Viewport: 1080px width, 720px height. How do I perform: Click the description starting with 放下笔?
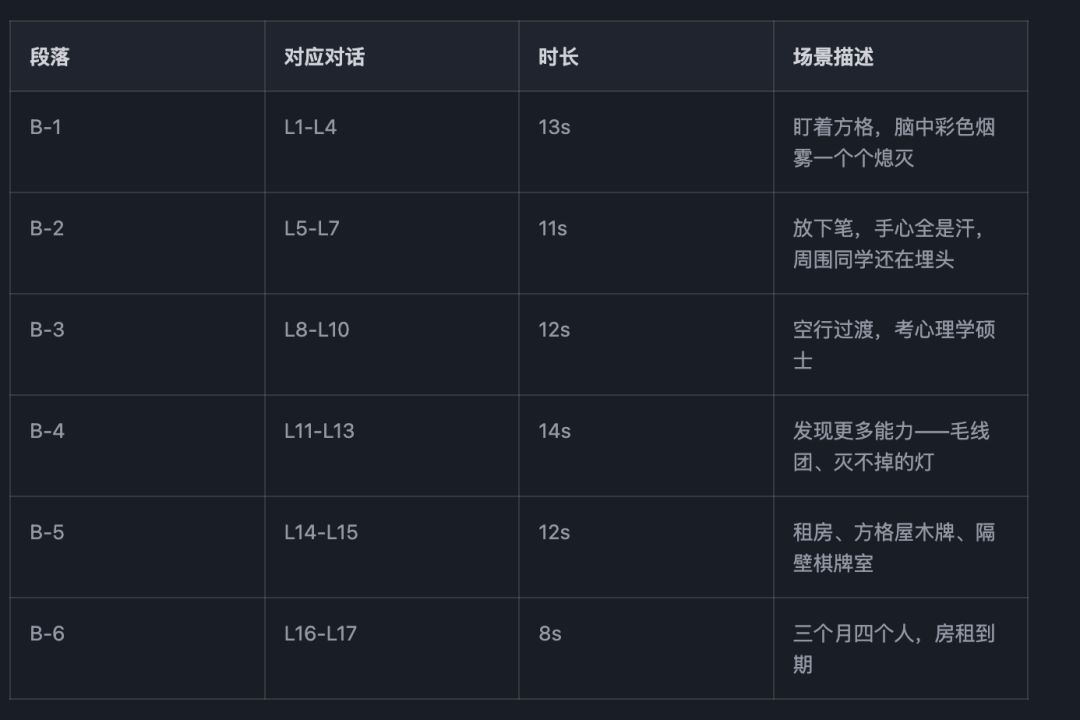click(889, 243)
